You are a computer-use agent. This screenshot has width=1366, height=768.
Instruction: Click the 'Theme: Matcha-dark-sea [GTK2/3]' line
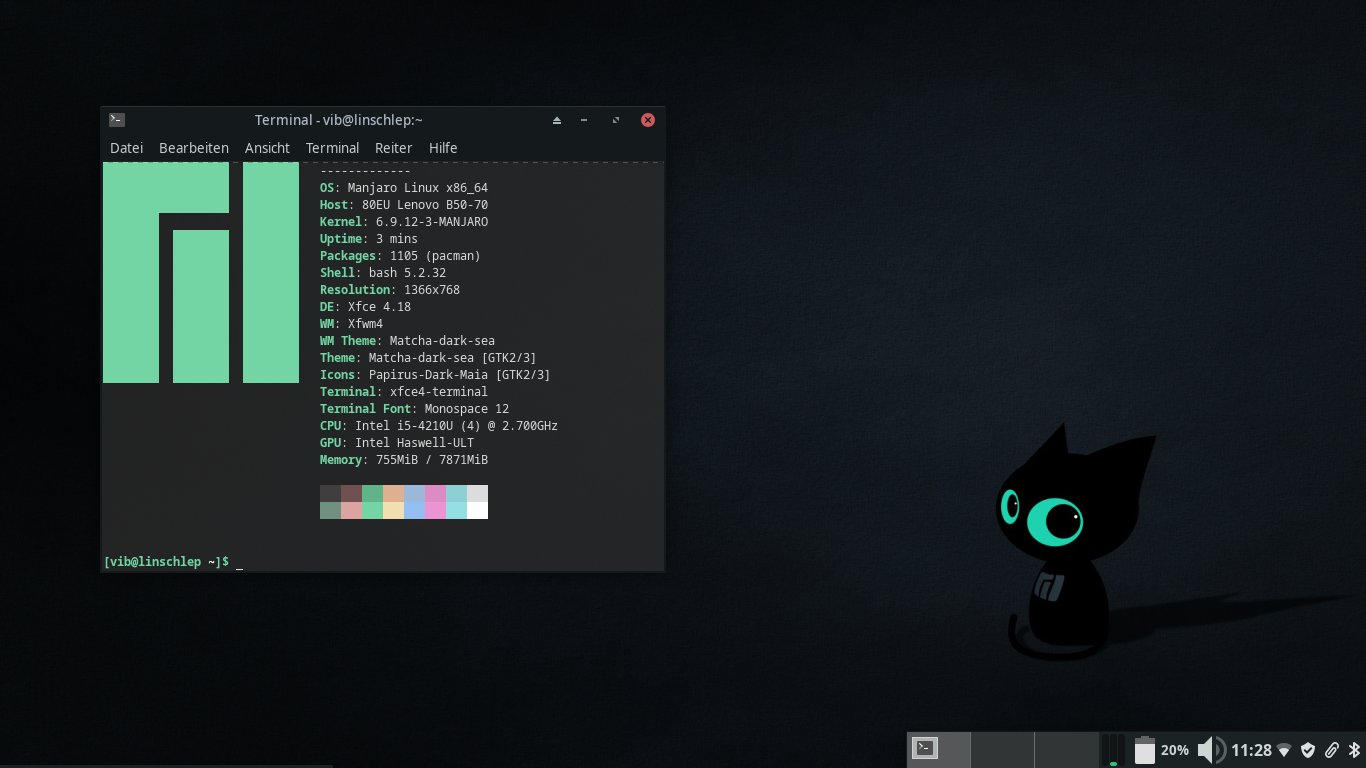click(428, 358)
